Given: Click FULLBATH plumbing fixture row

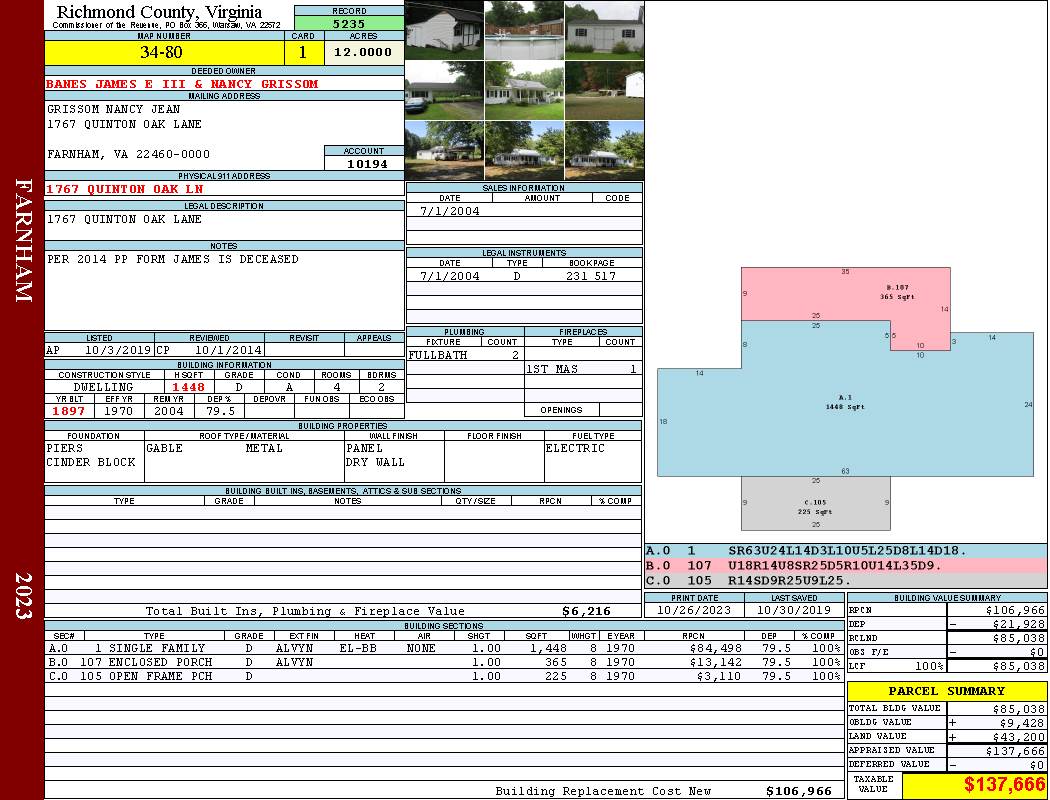Looking at the screenshot, I should pyautogui.click(x=465, y=355).
